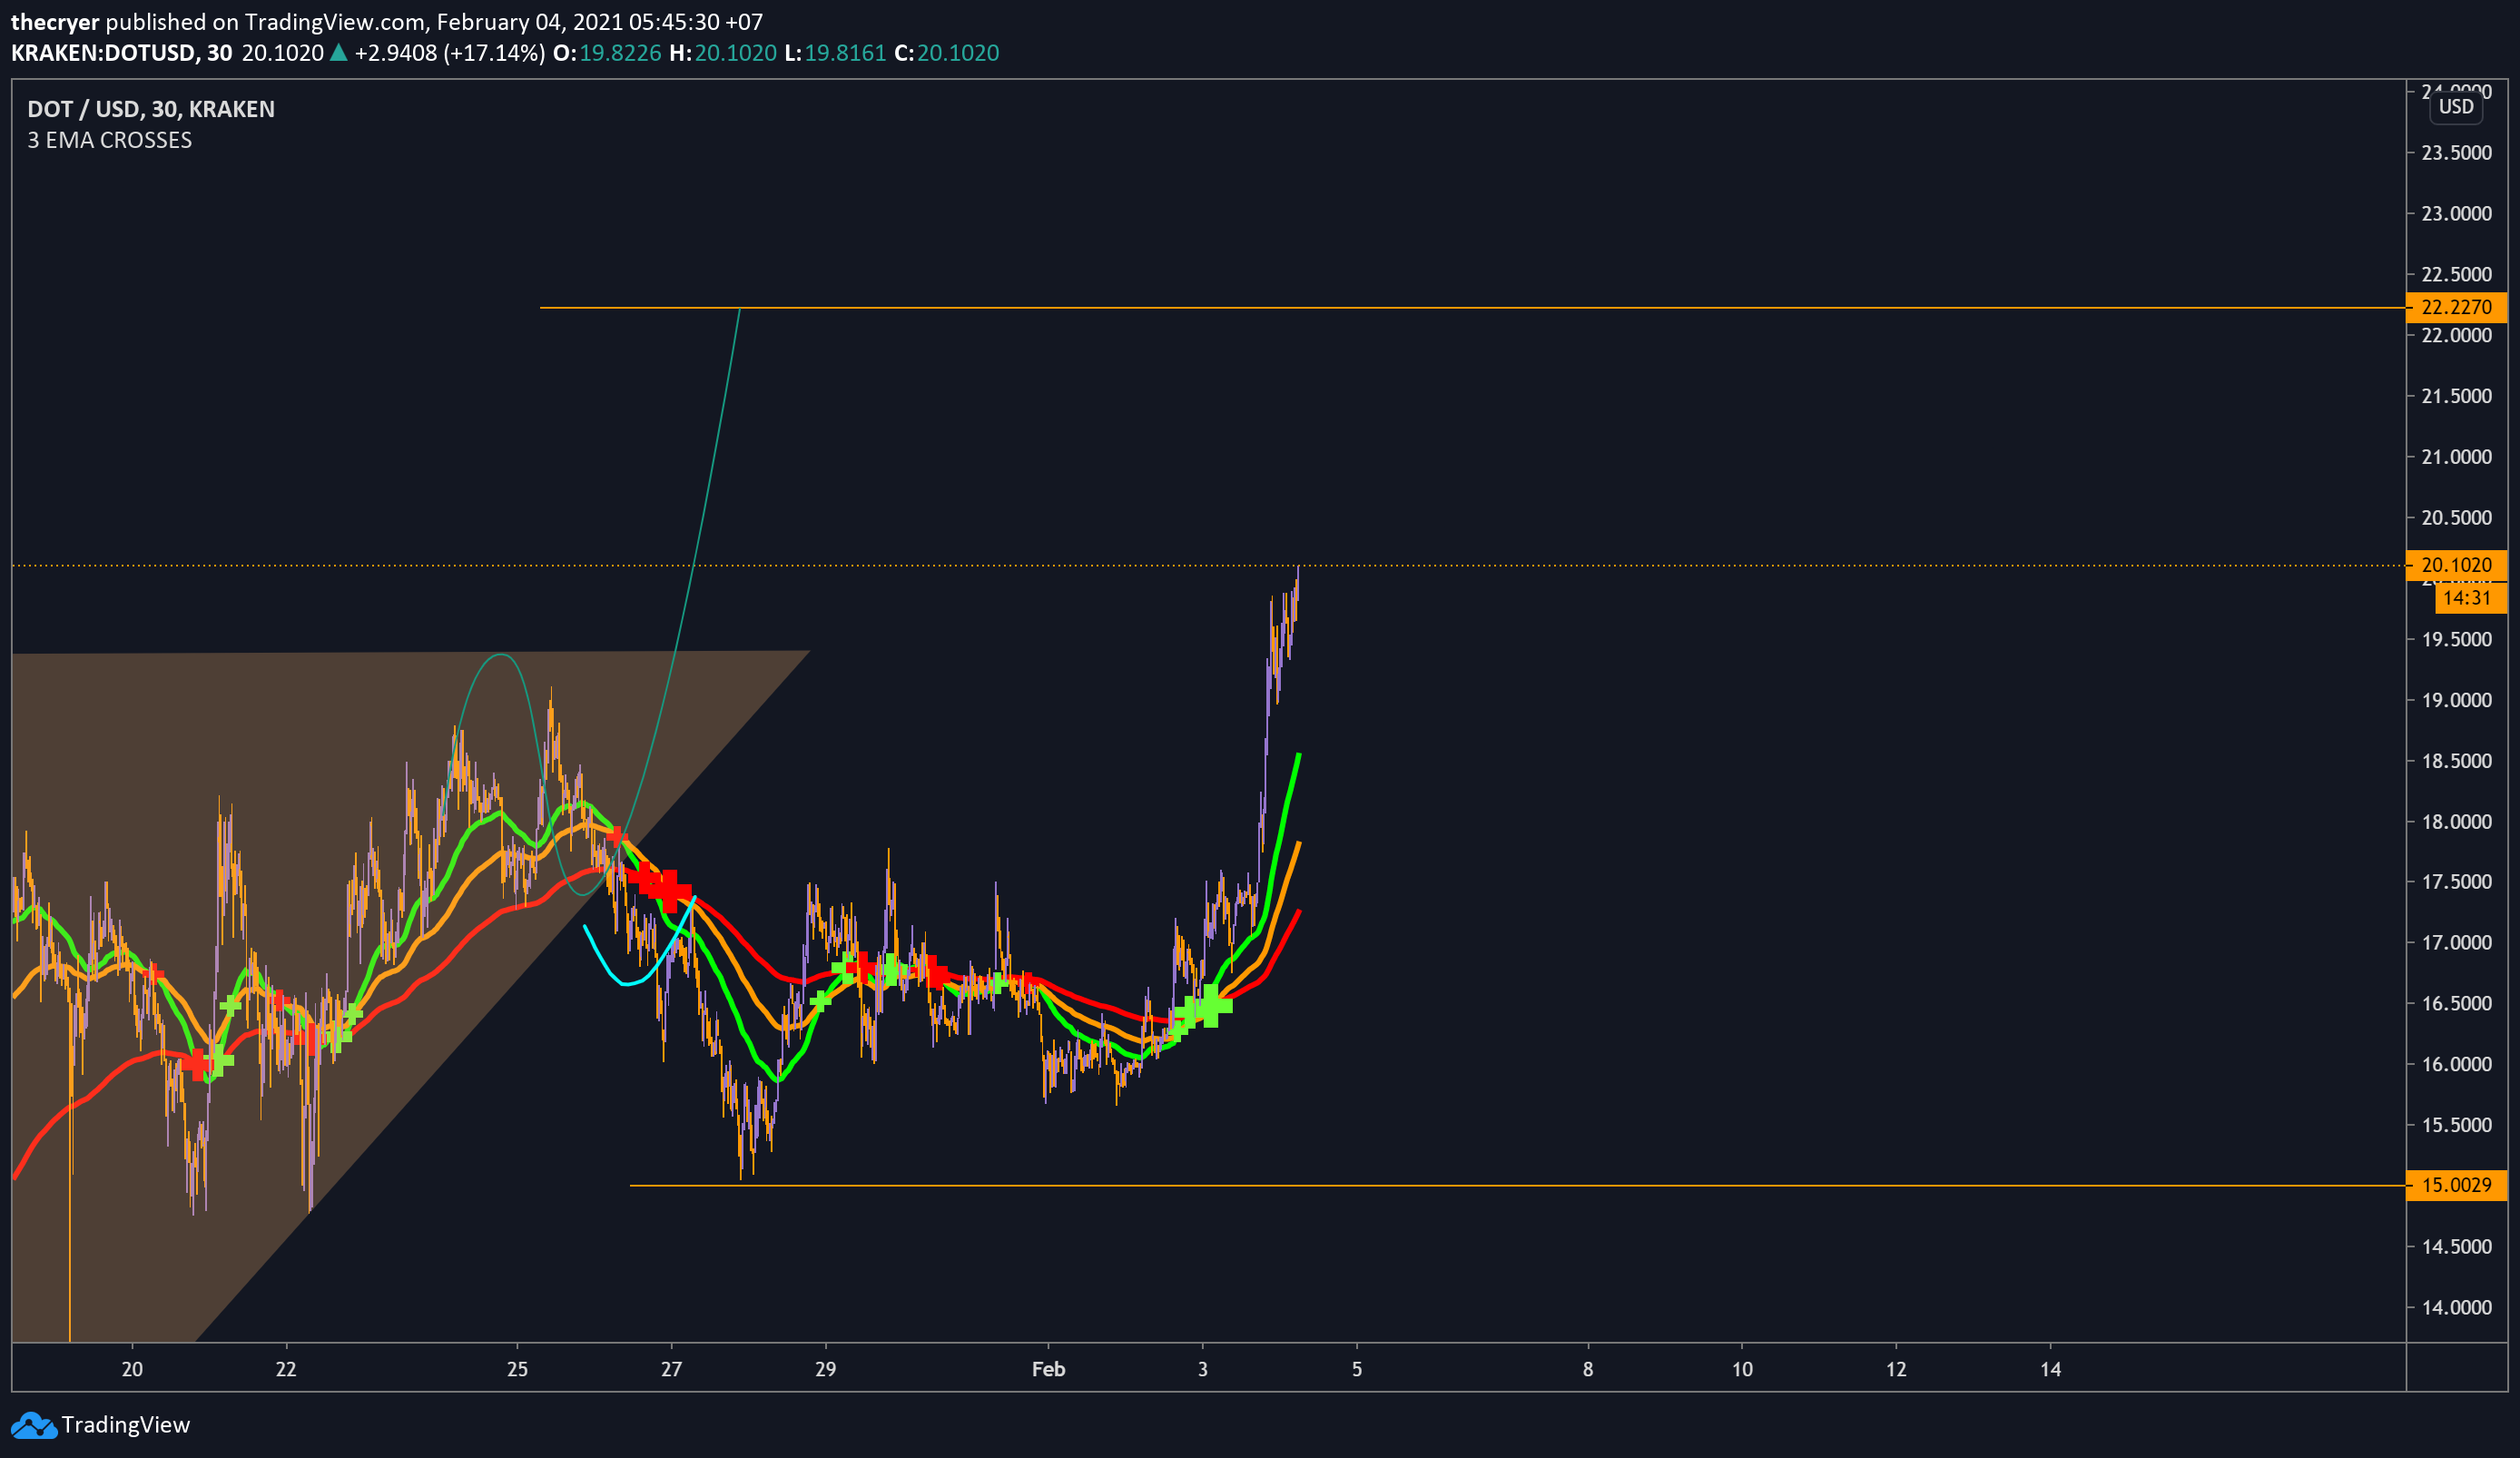This screenshot has height=1458, width=2520.
Task: Click the USD currency button
Action: coord(2455,107)
